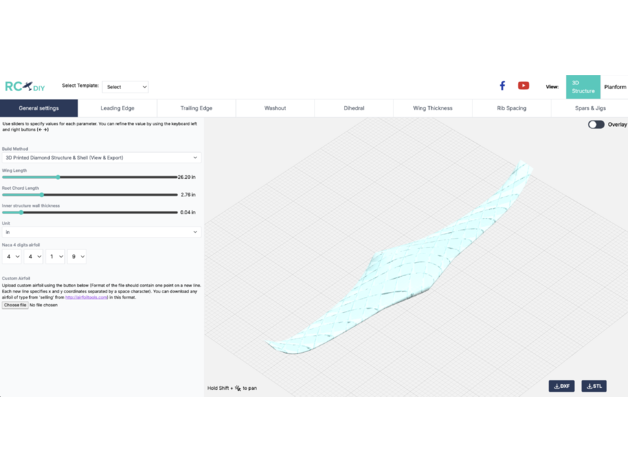Viewport: 628px width, 472px height.
Task: Switch to the Leading Edge tab
Action: (x=117, y=108)
